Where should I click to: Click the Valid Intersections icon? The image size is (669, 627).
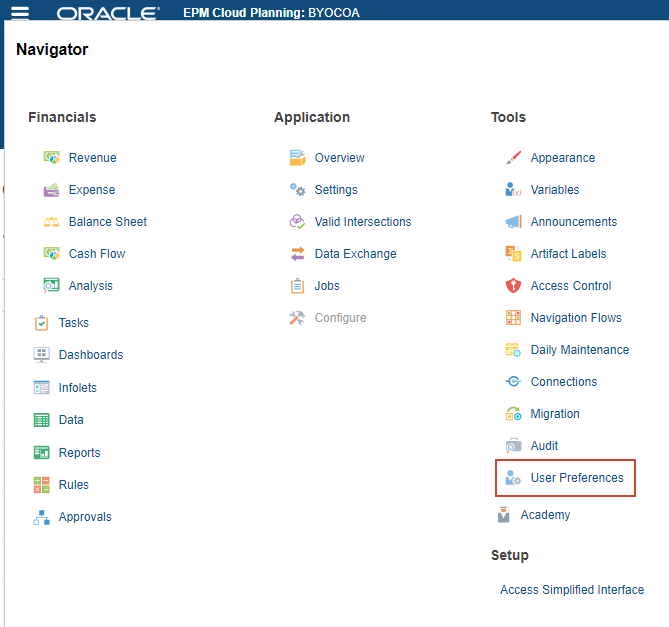(x=297, y=222)
